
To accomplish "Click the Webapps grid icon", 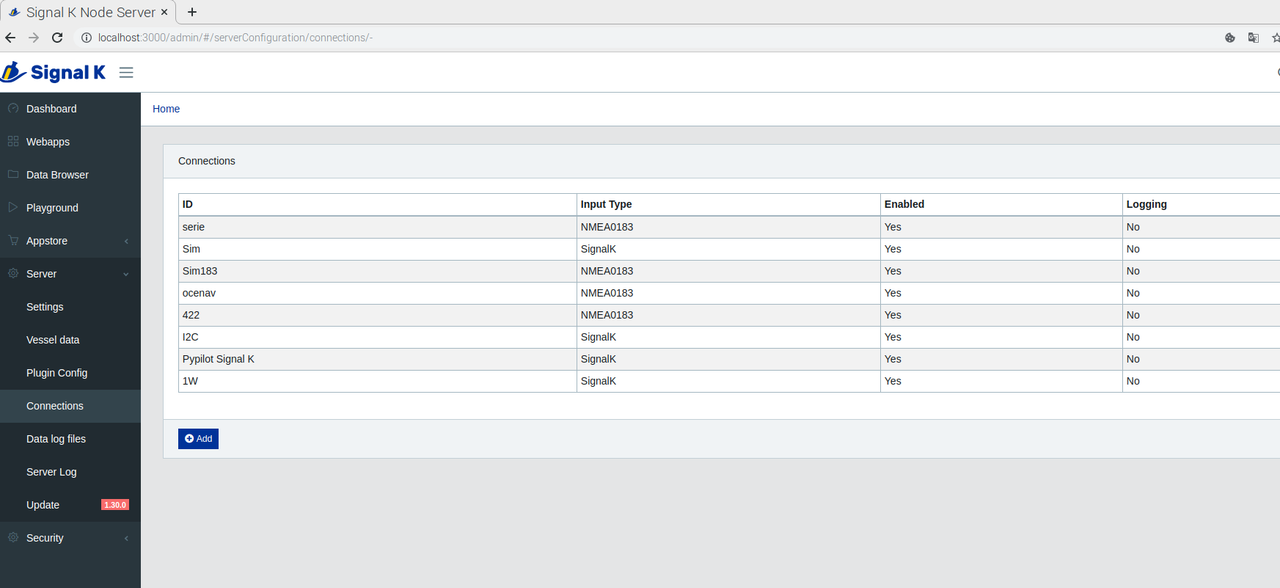I will [x=13, y=141].
